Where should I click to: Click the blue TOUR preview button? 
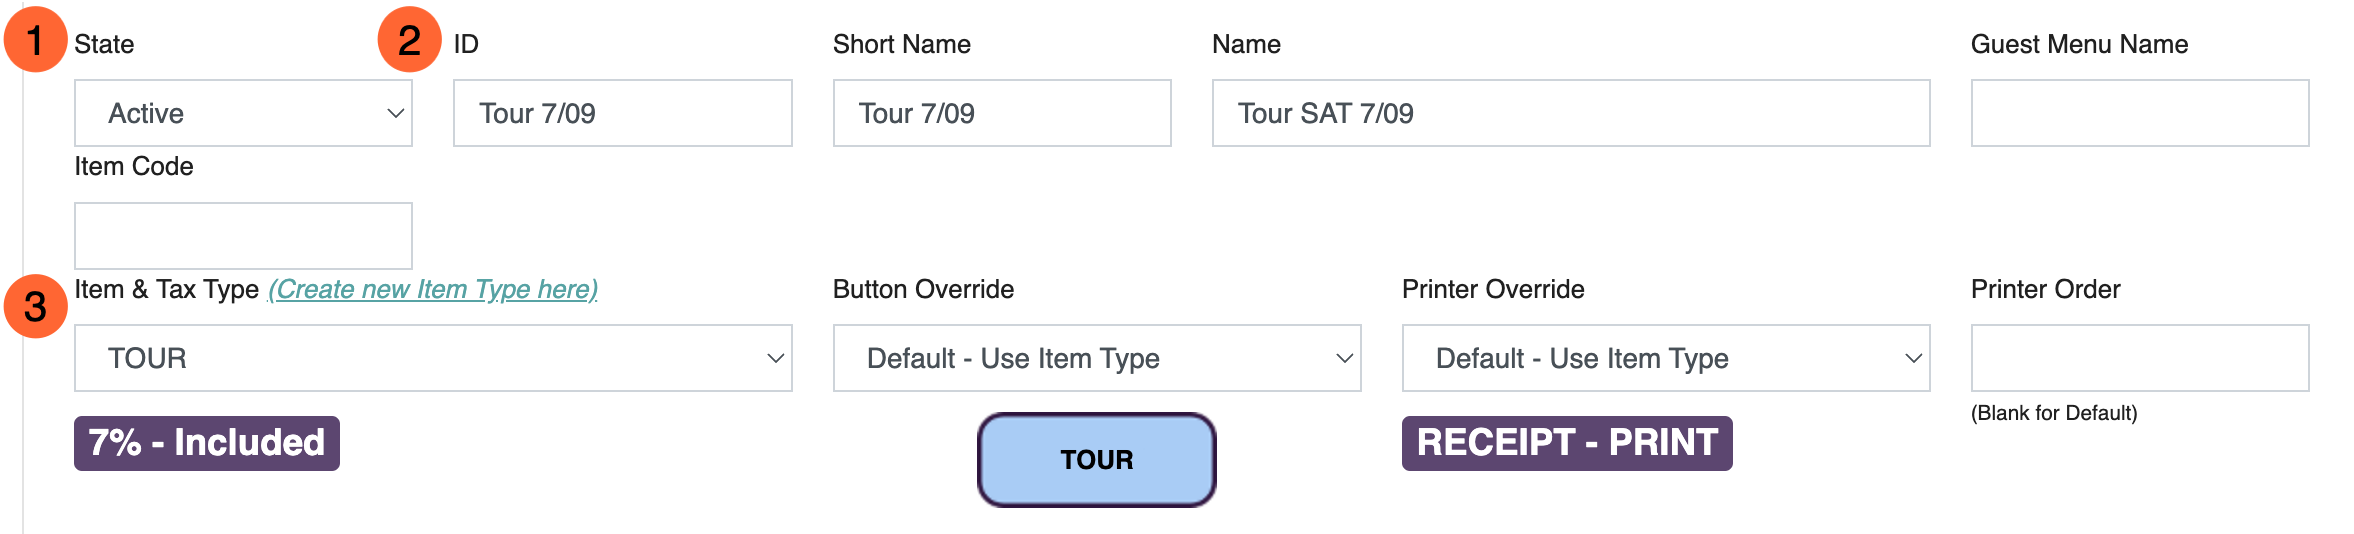tap(1097, 460)
